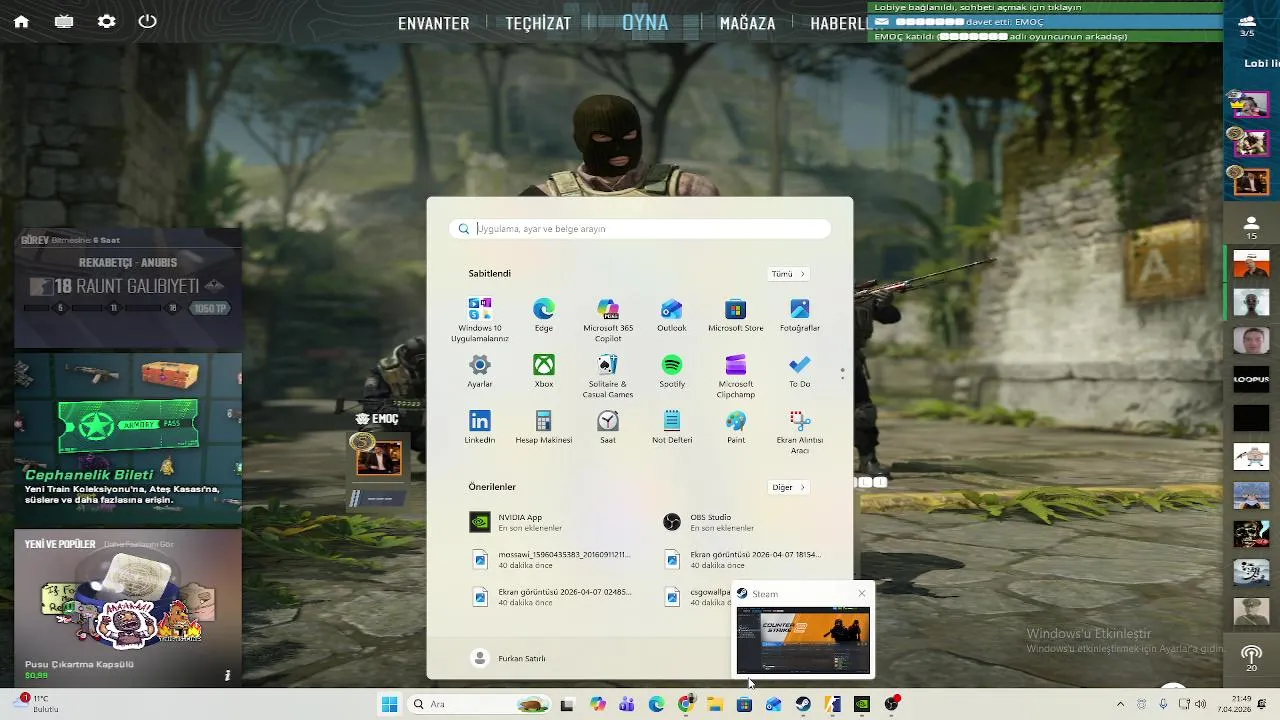Open Microsoft Store pinned app

click(x=736, y=315)
